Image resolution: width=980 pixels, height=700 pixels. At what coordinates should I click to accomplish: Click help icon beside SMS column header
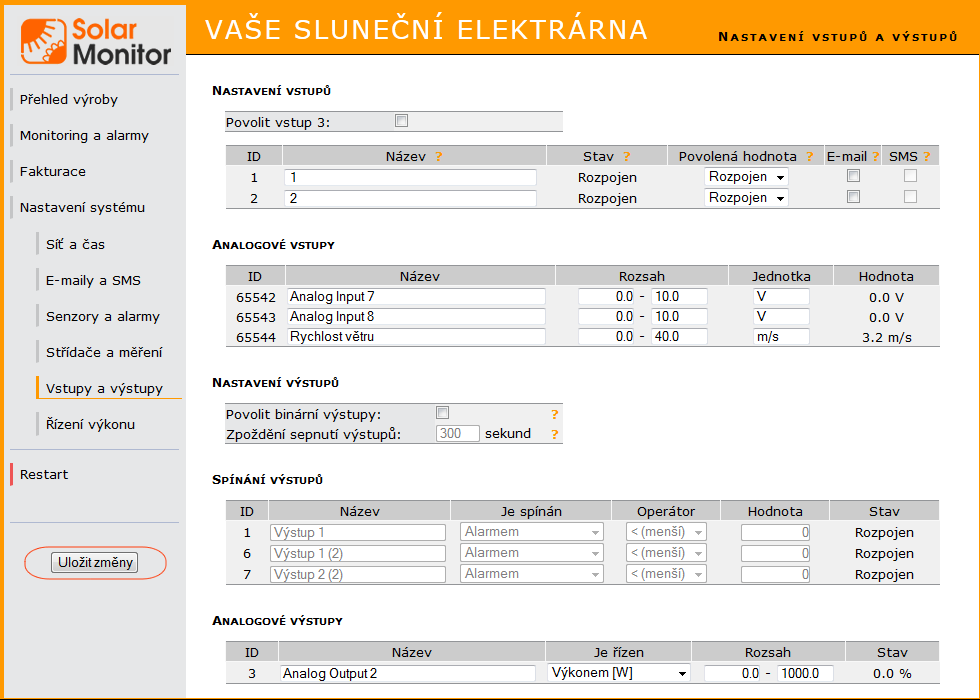pos(926,156)
